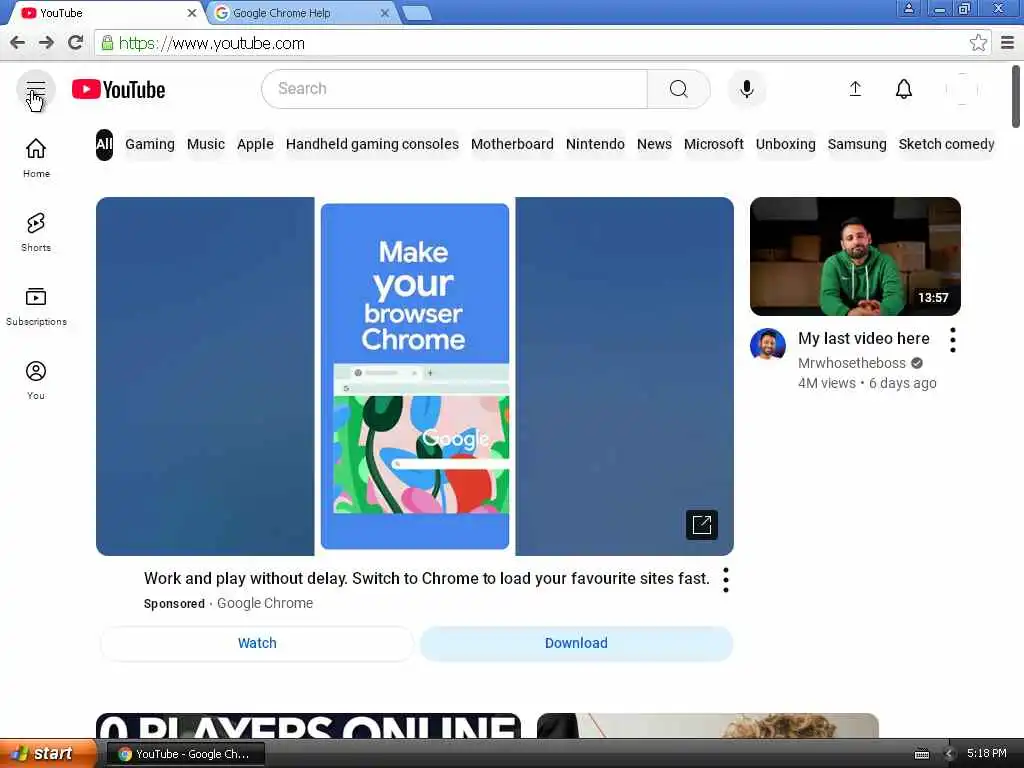Screen dimensions: 1024x768
Task: Select the News filter chip
Action: (x=654, y=144)
